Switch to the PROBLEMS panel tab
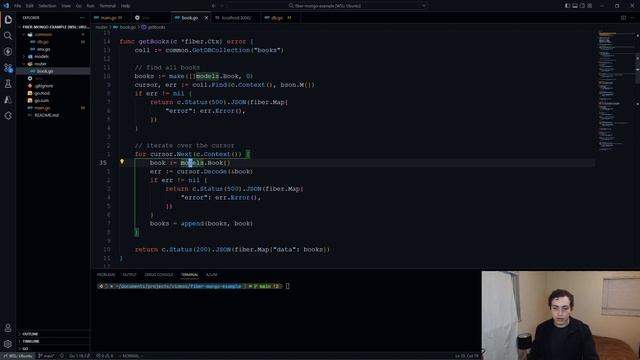The width and height of the screenshot is (640, 360). coord(106,275)
